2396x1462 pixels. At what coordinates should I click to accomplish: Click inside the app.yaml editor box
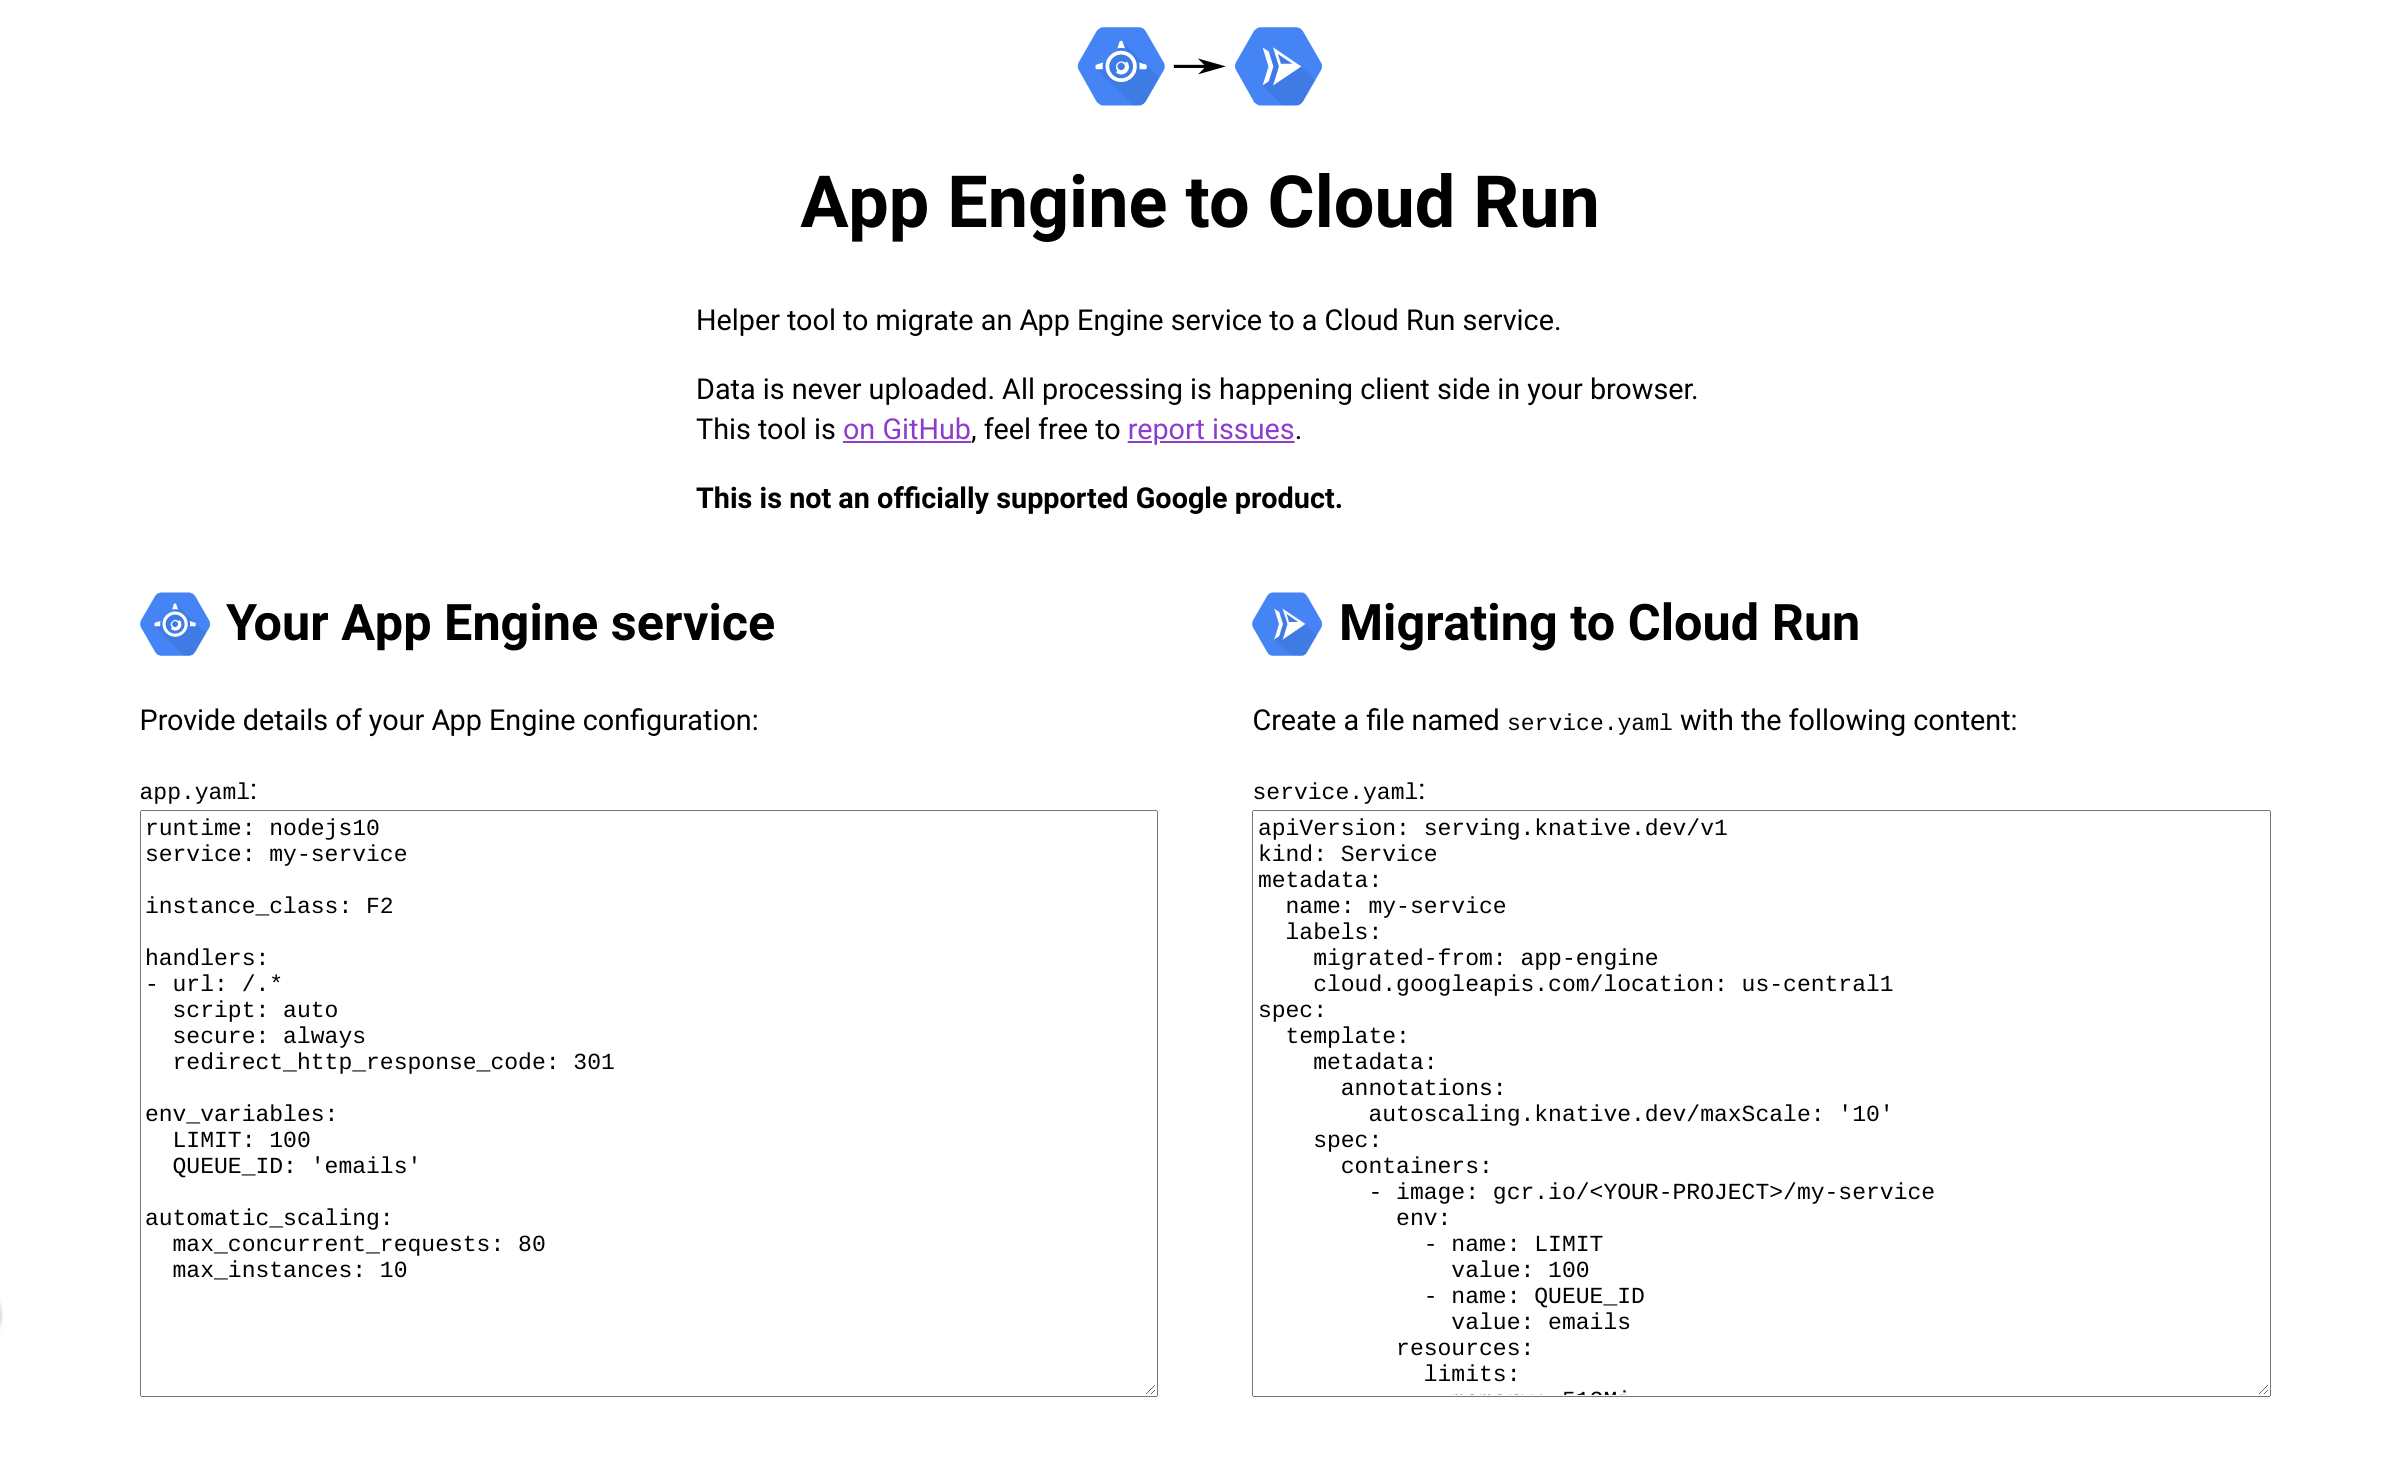(648, 1100)
